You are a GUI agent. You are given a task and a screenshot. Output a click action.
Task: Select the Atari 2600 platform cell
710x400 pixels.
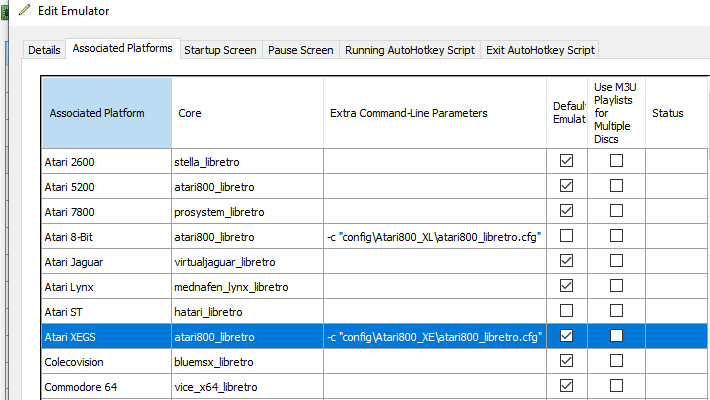tap(107, 162)
